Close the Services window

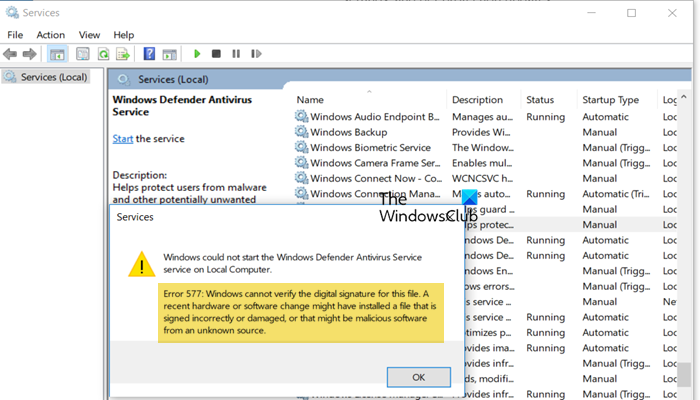672,13
